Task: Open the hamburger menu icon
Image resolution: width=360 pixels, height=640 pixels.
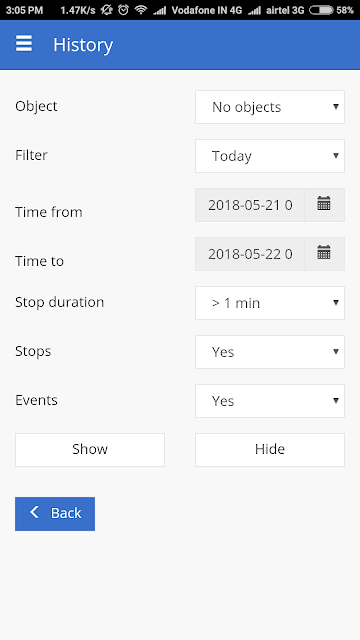Action: coord(24,43)
